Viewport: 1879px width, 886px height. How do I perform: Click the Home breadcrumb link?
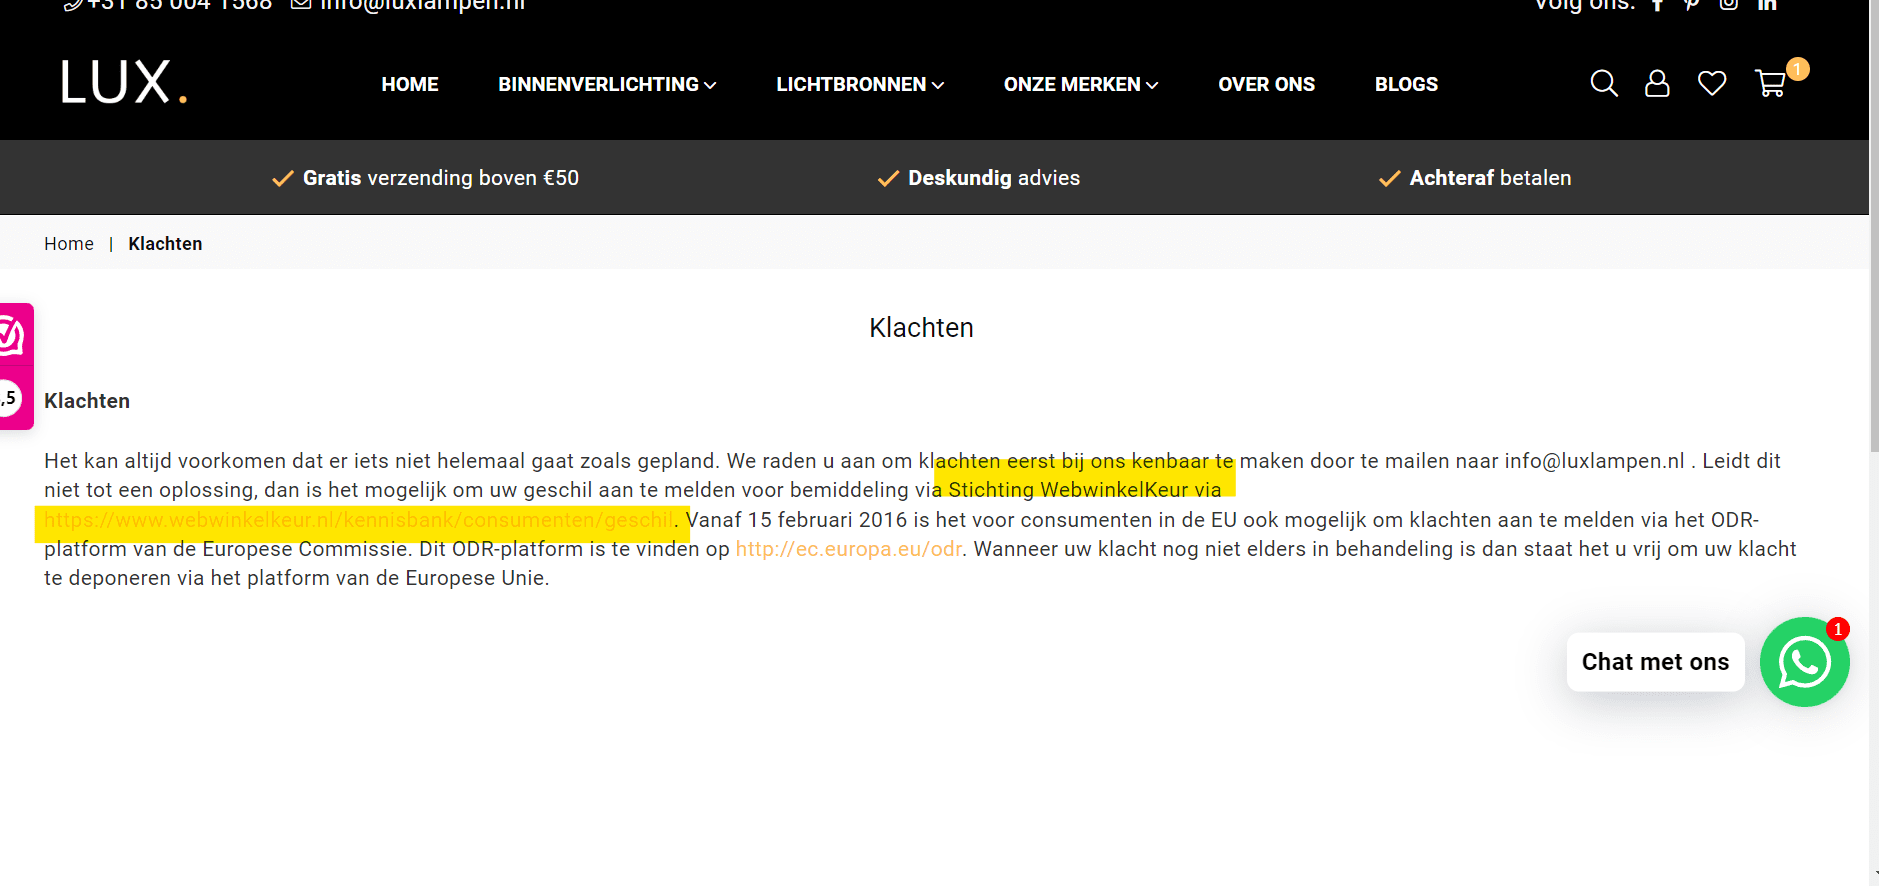pyautogui.click(x=69, y=244)
